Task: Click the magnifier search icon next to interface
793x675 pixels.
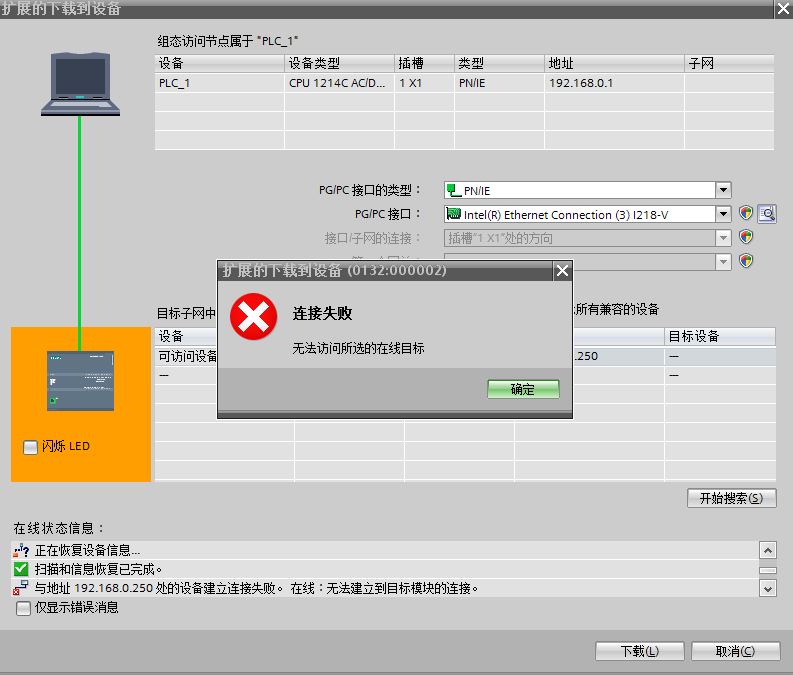Action: (x=767, y=214)
